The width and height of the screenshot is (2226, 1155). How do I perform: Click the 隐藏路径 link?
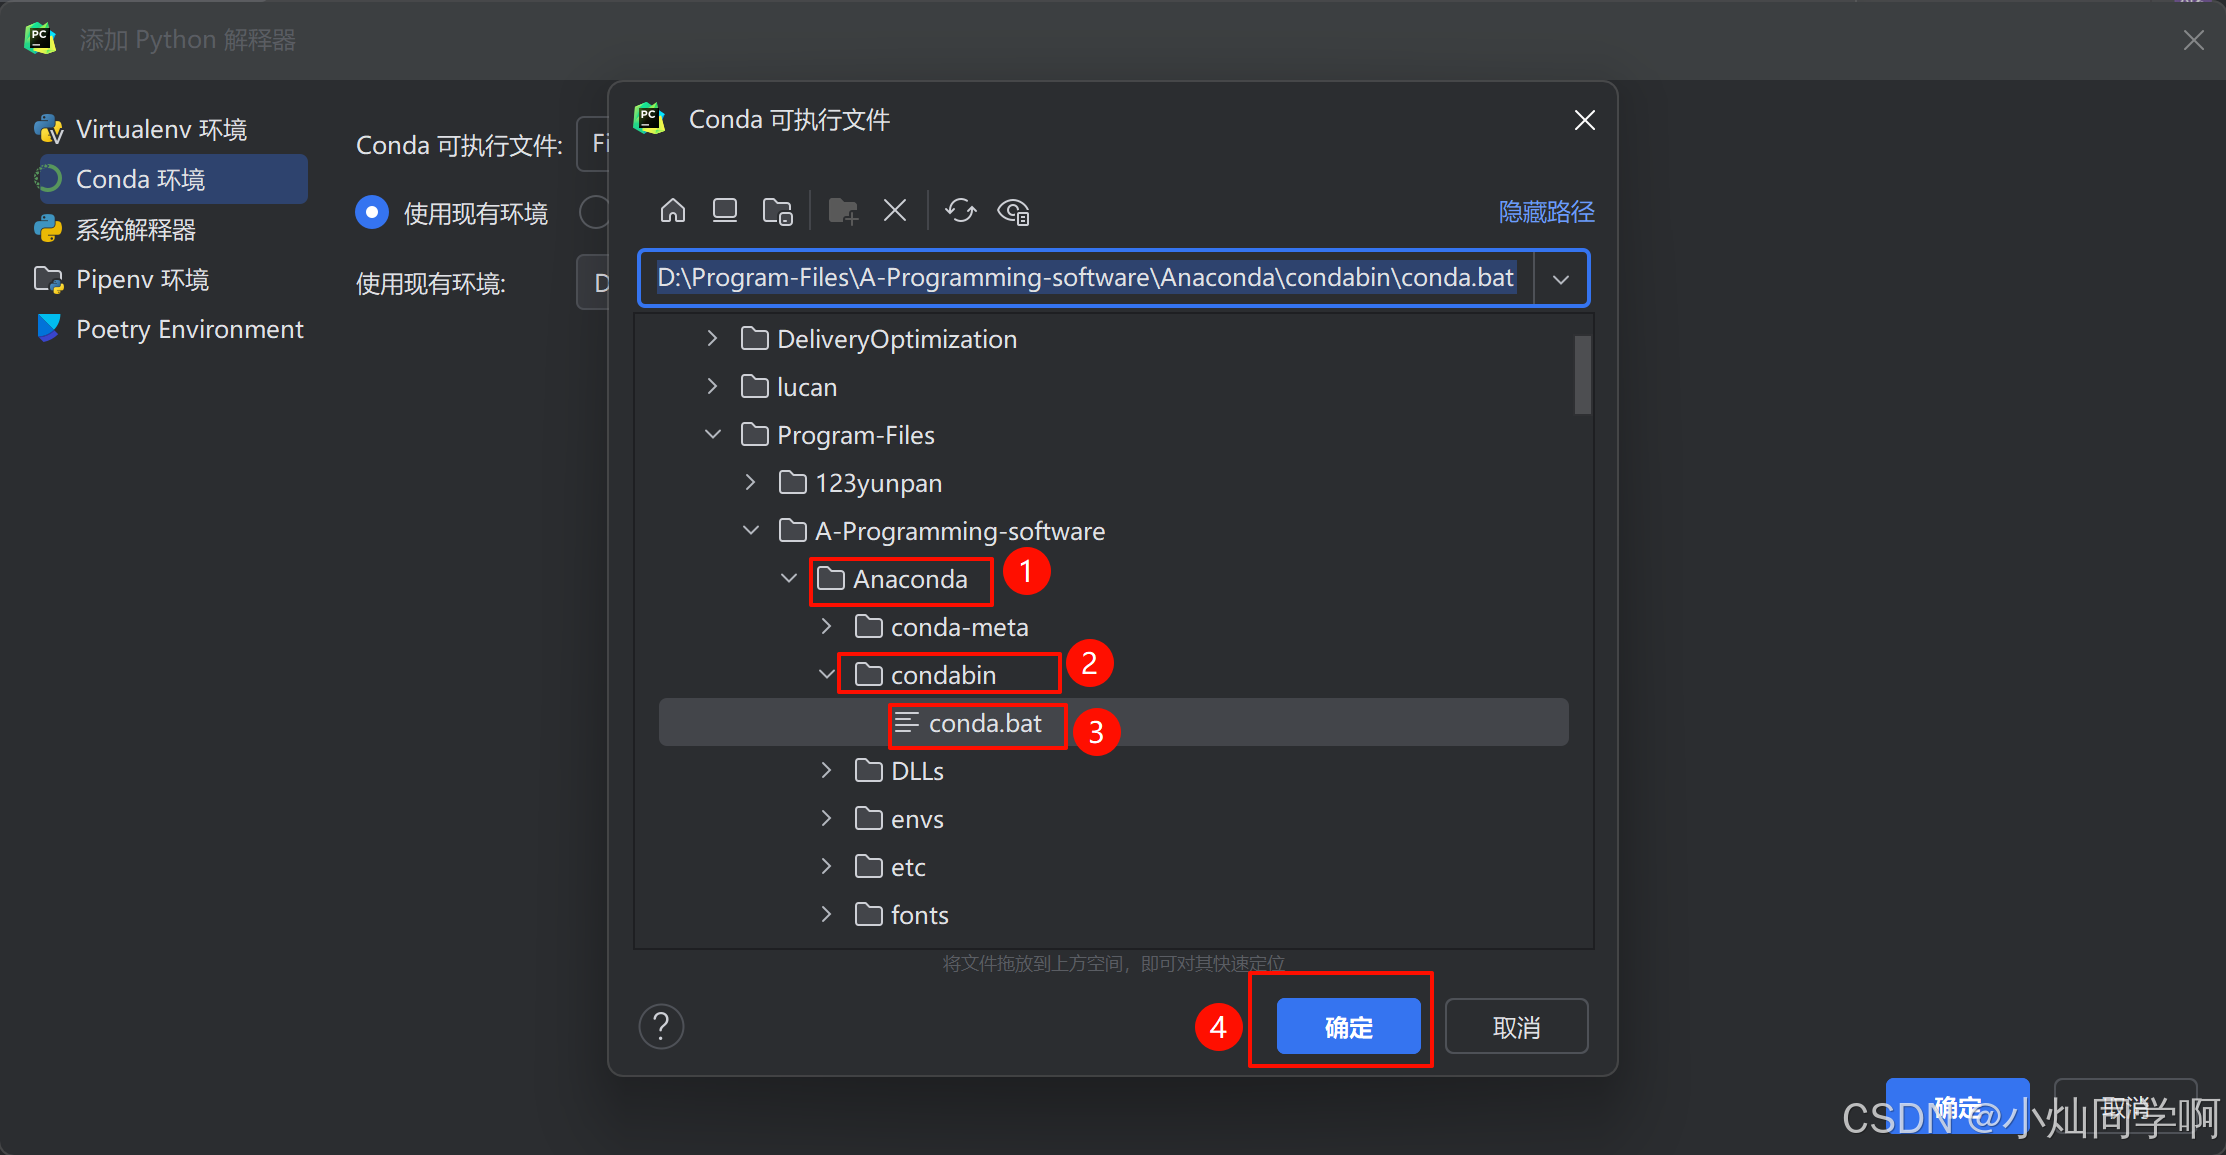1545,211
